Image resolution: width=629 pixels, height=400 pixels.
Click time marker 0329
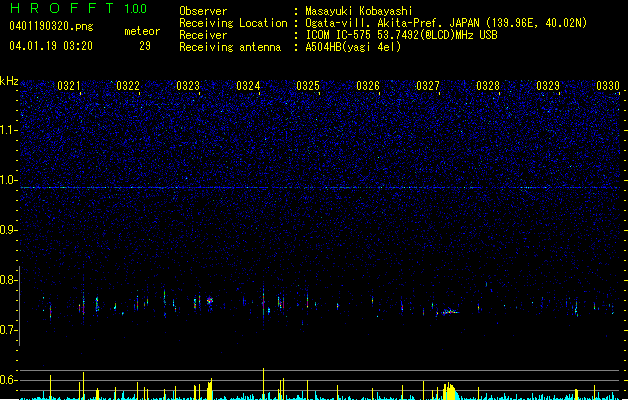(548, 86)
